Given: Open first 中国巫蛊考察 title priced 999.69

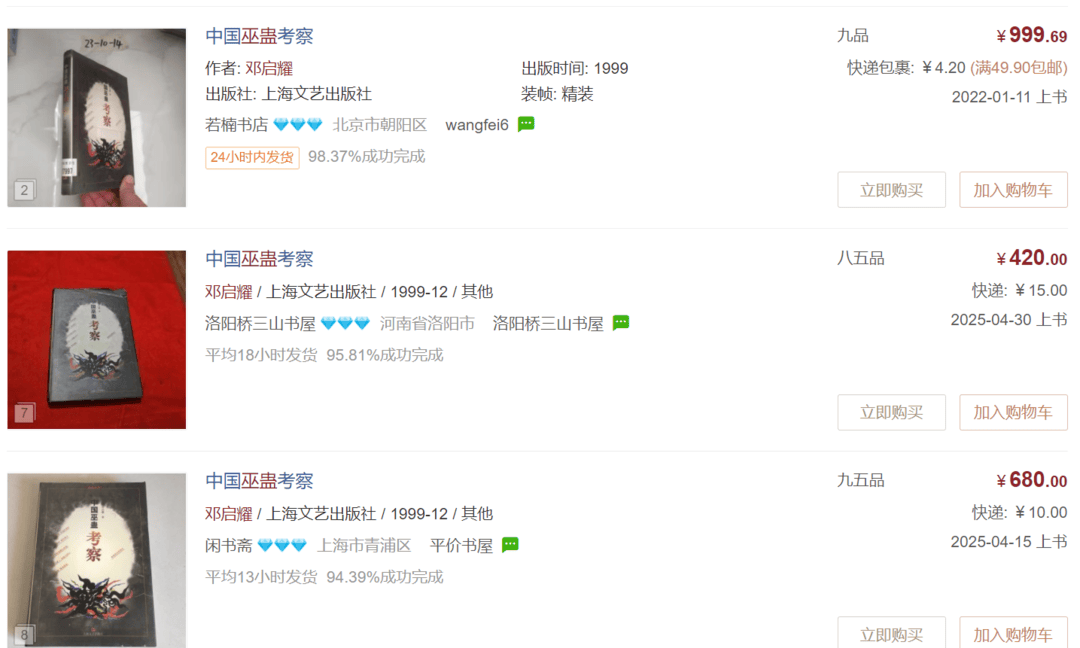Looking at the screenshot, I should point(259,36).
